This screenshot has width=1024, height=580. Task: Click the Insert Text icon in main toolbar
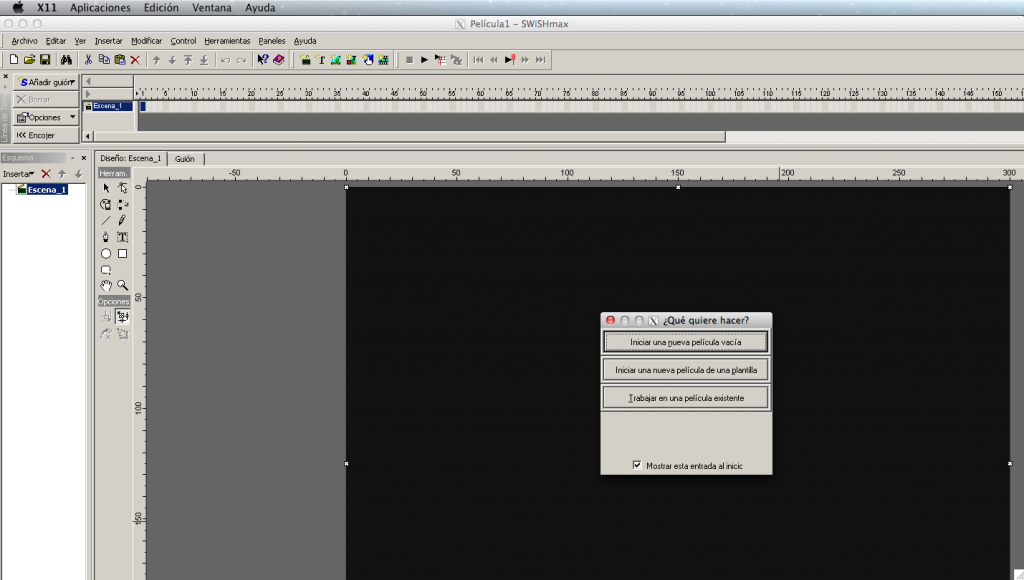click(x=320, y=59)
